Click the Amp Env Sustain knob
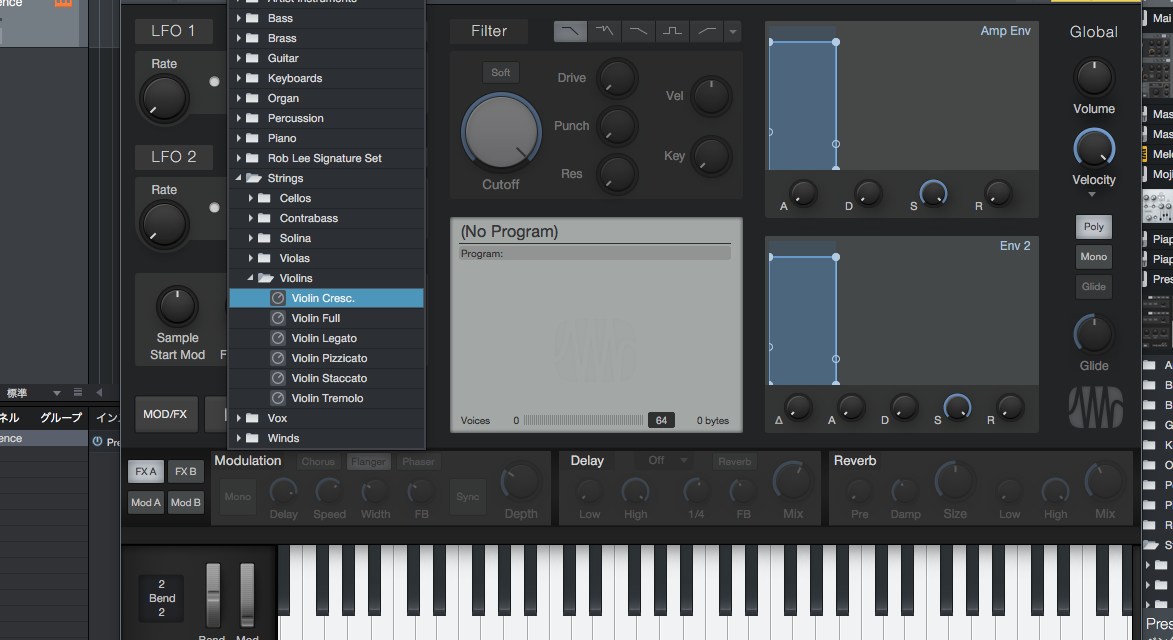The width and height of the screenshot is (1173, 640). click(934, 194)
